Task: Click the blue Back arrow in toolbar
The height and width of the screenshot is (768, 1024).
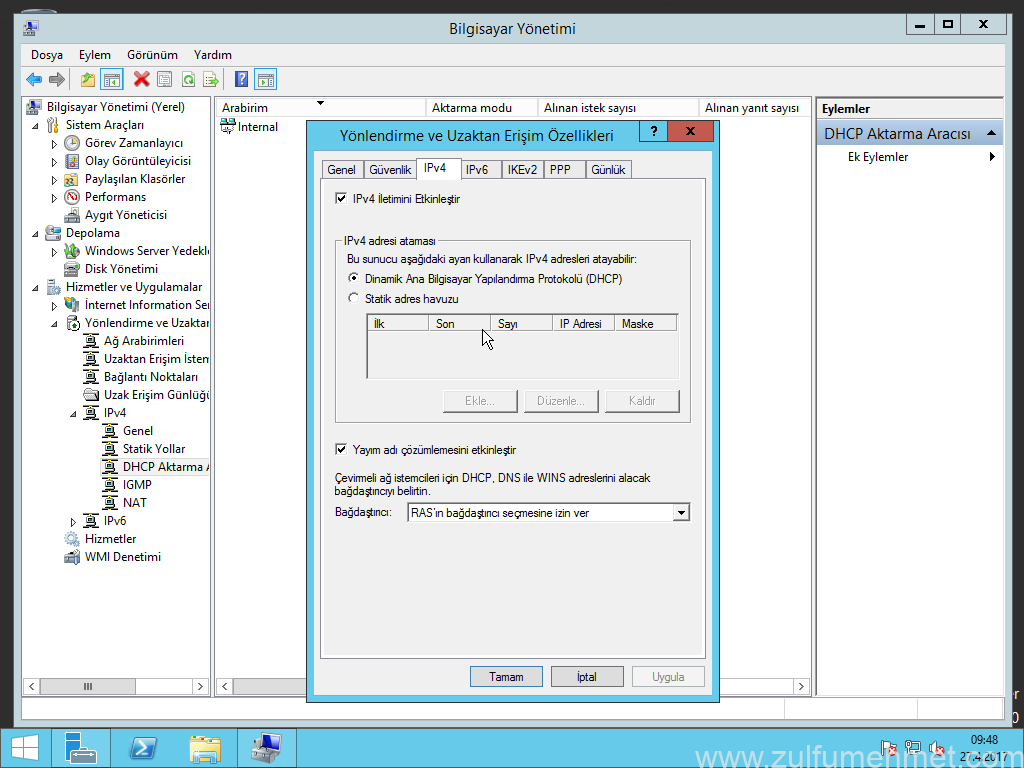Action: 34,80
